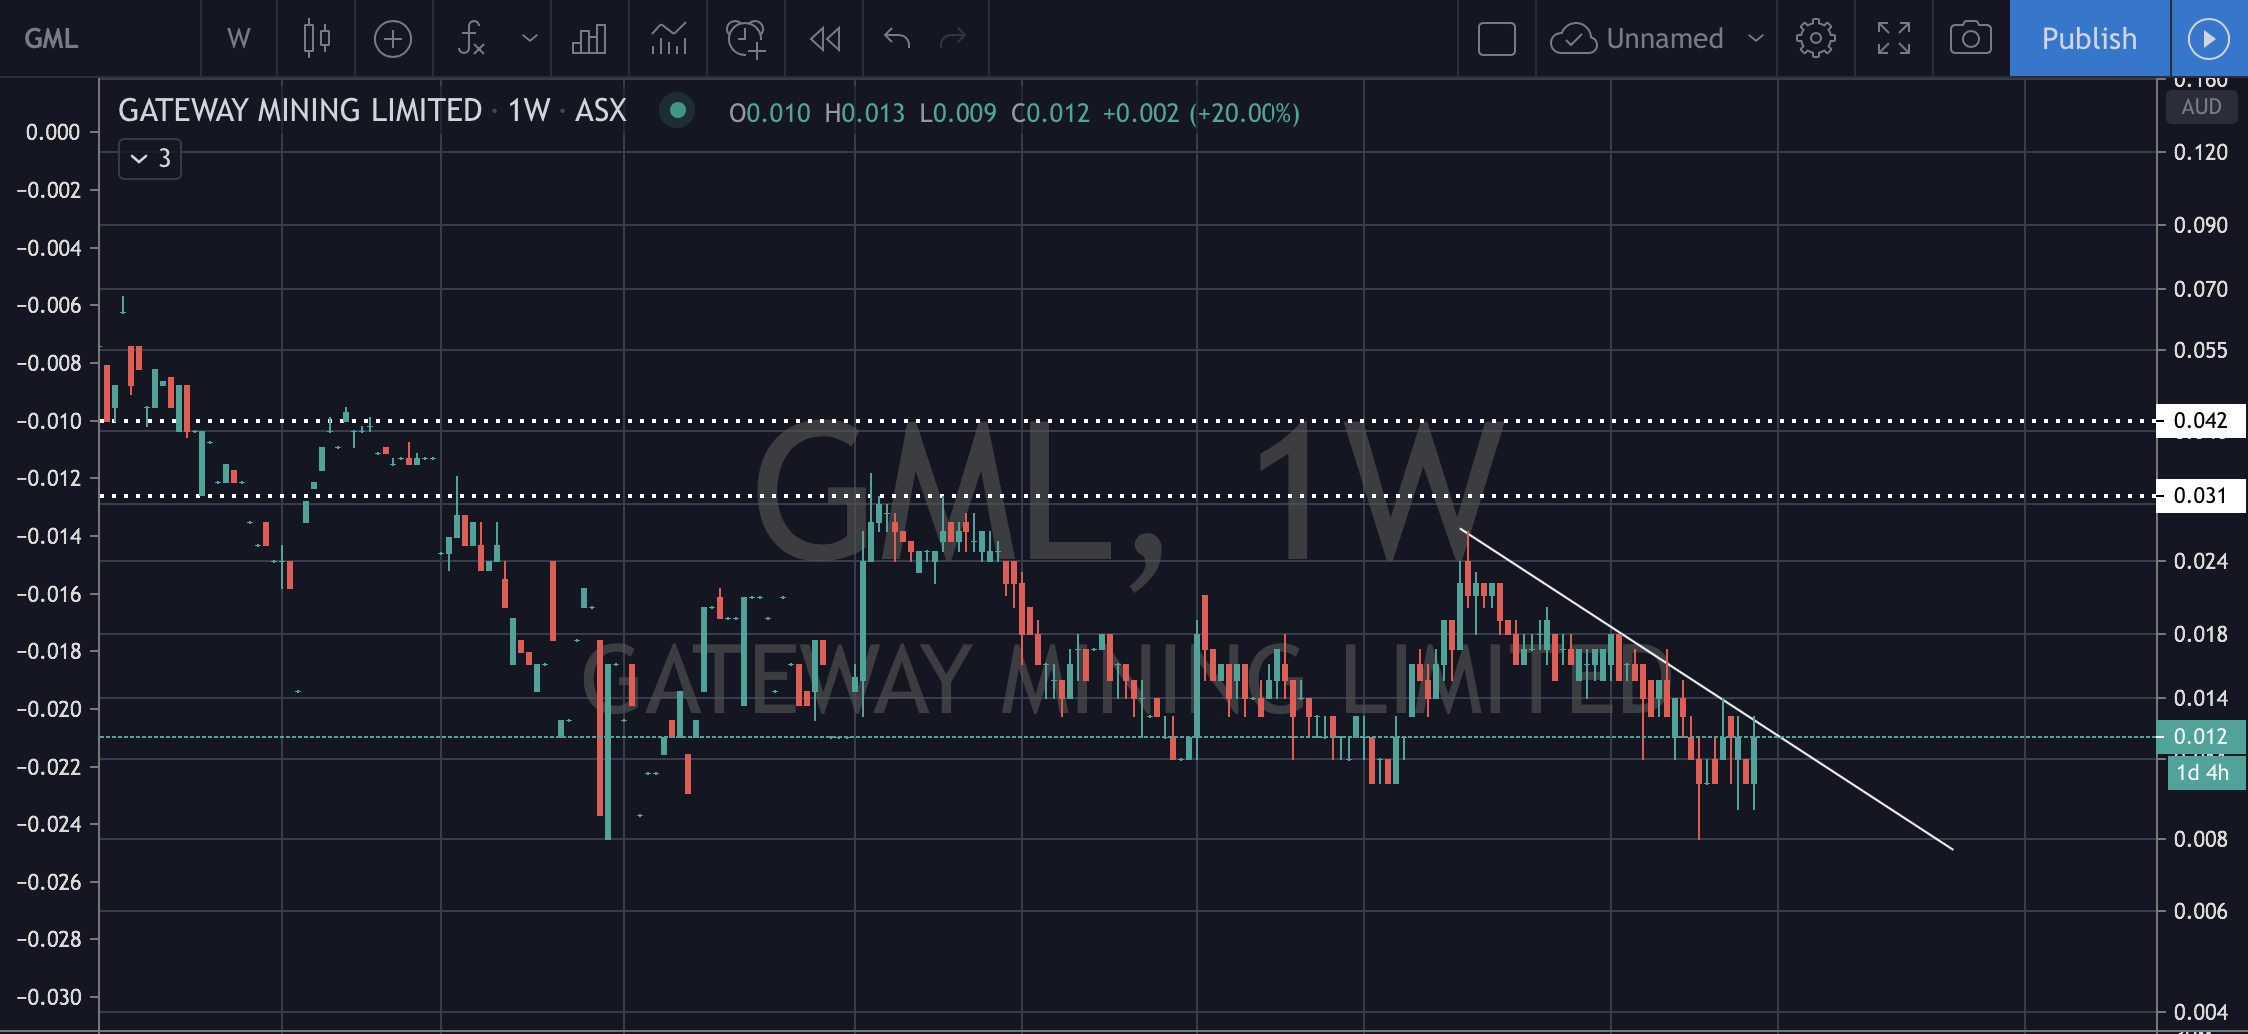This screenshot has height=1034, width=2248.
Task: Enter fullscreen mode
Action: 1893,38
